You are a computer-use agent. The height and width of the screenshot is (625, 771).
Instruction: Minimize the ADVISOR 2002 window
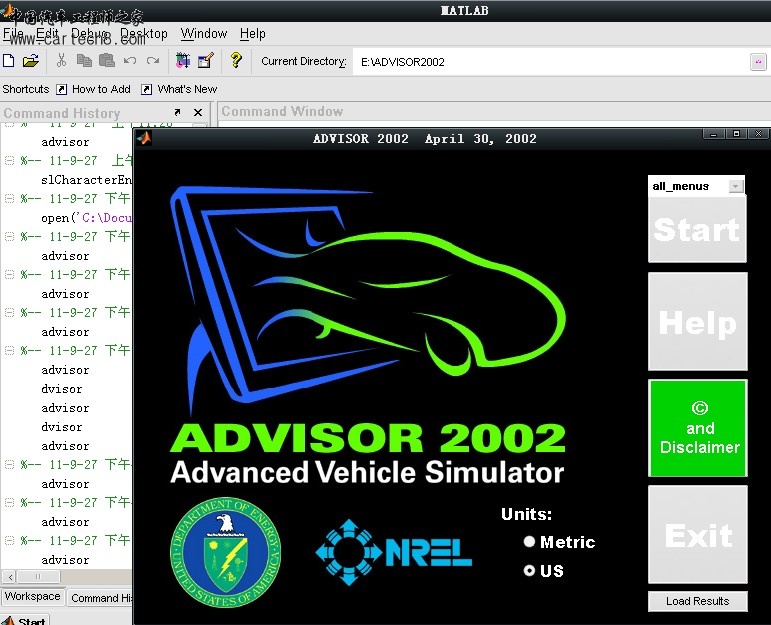713,134
